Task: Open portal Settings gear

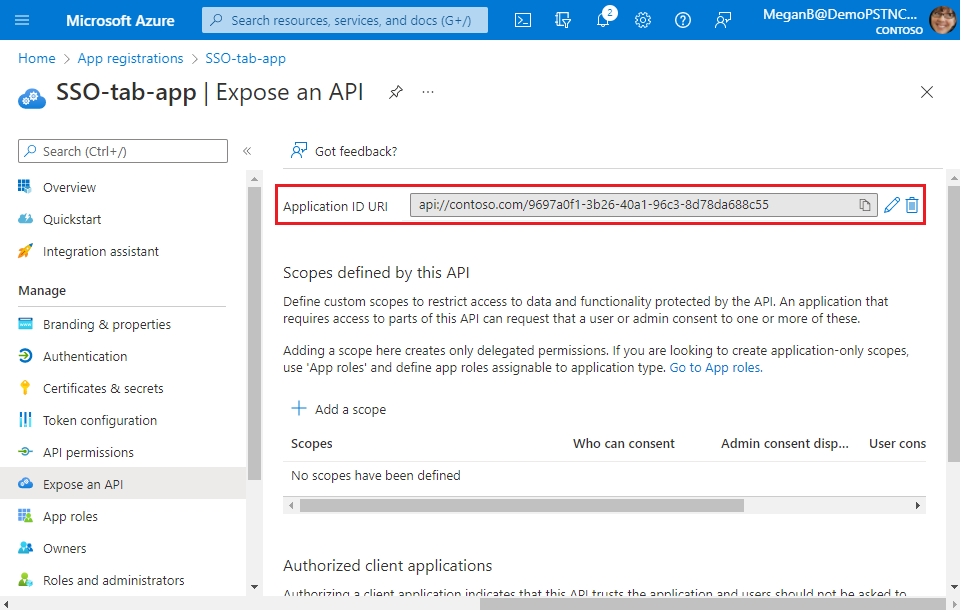Action: click(x=643, y=20)
